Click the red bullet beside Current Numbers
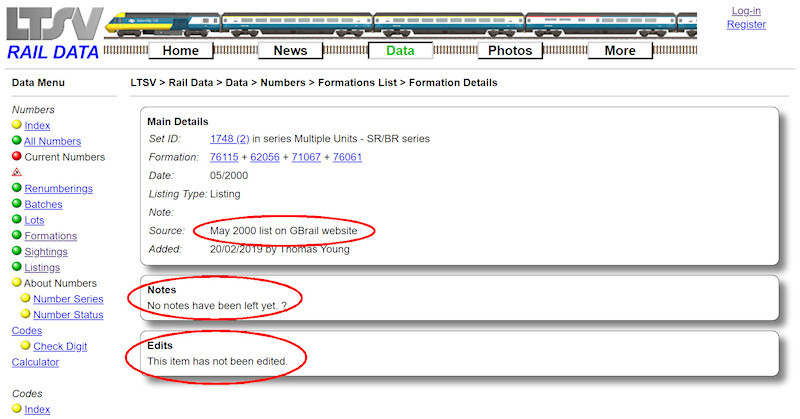 (x=17, y=156)
